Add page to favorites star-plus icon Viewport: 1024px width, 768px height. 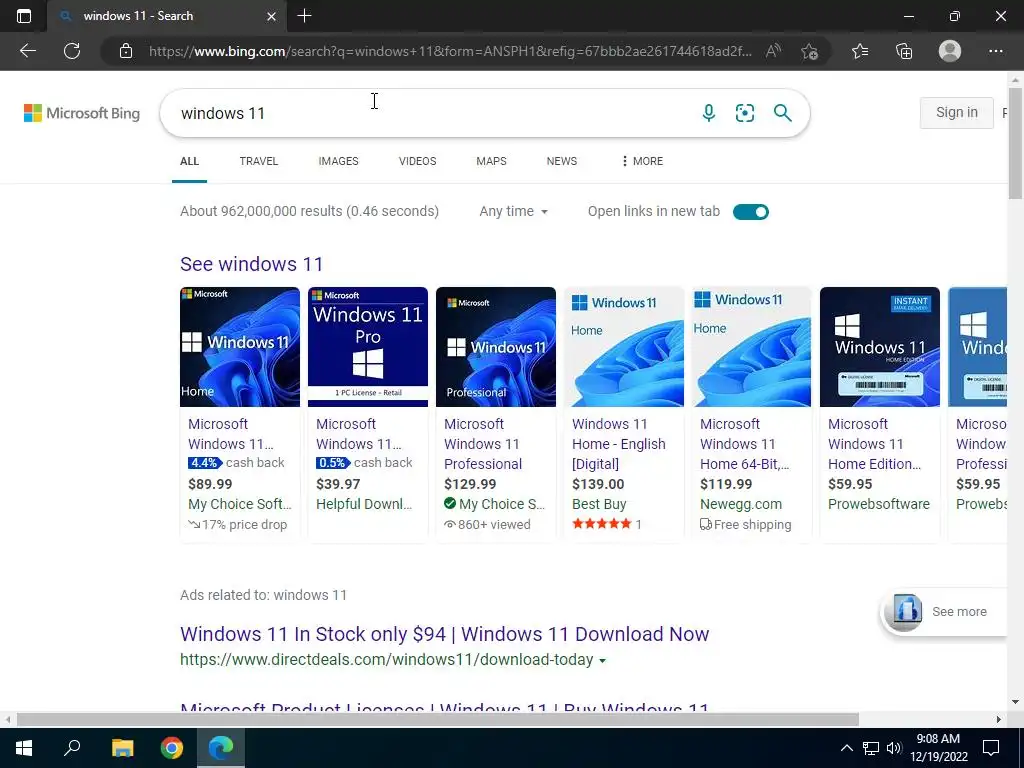(810, 51)
